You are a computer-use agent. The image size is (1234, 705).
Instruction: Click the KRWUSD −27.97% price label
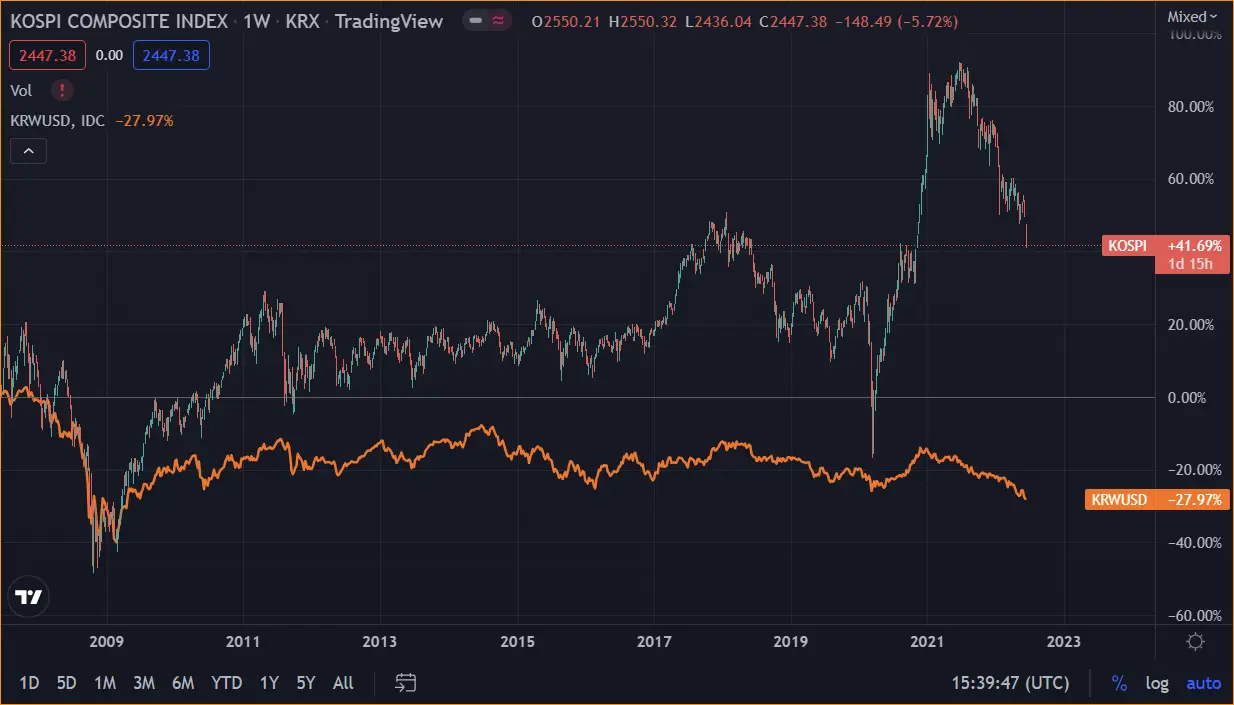click(x=1157, y=500)
